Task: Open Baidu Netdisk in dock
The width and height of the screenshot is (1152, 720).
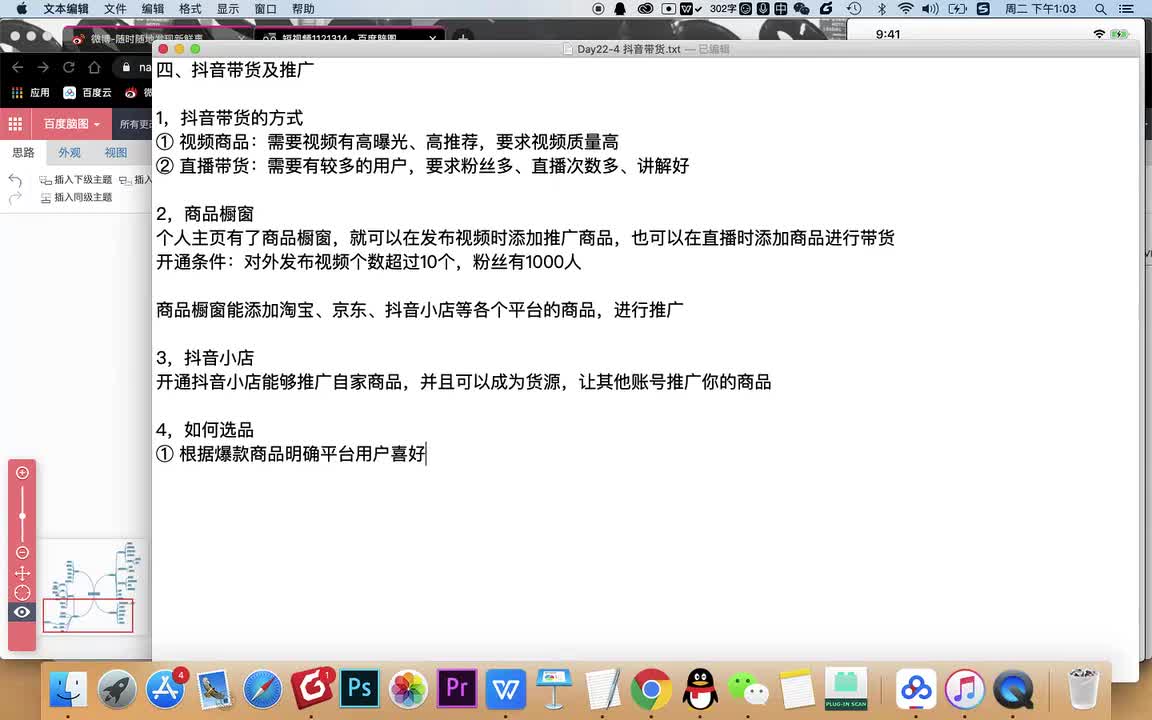Action: pos(916,690)
